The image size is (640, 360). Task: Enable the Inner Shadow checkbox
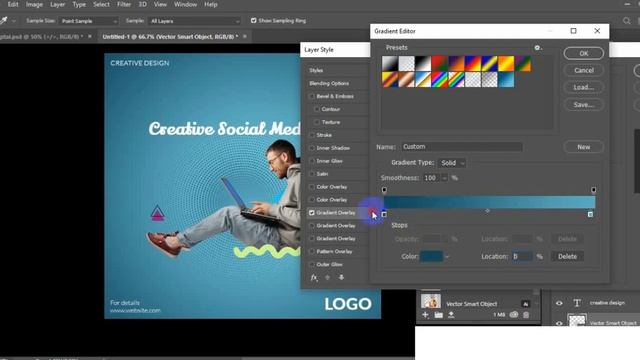click(312, 148)
